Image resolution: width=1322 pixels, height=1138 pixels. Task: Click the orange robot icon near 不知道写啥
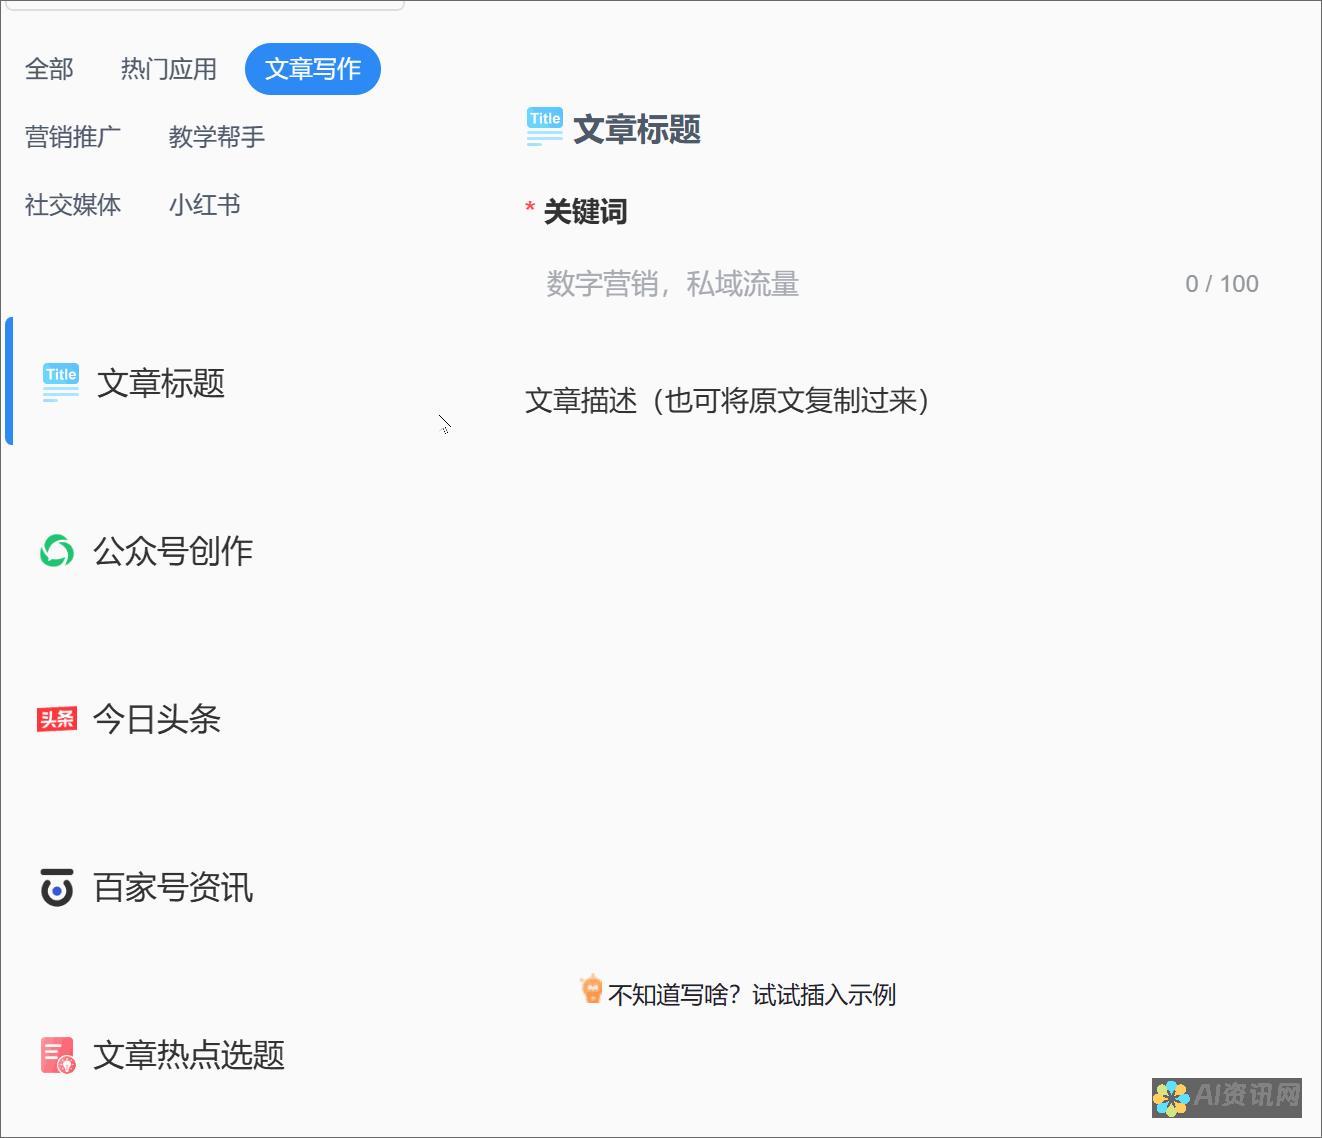tap(592, 989)
